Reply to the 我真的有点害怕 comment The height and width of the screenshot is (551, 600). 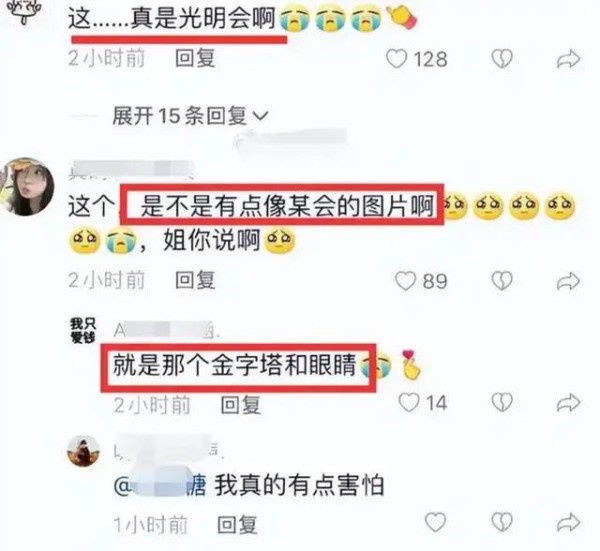click(237, 524)
